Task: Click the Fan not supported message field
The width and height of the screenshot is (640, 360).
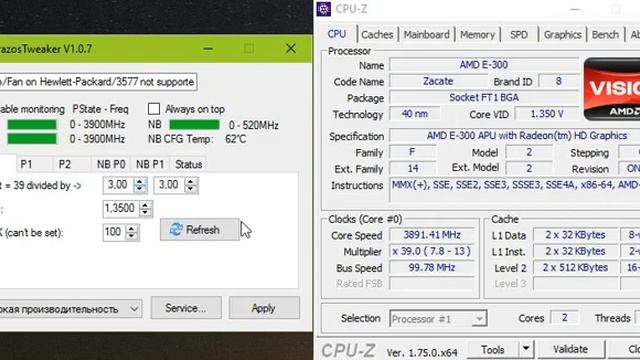Action: point(98,82)
